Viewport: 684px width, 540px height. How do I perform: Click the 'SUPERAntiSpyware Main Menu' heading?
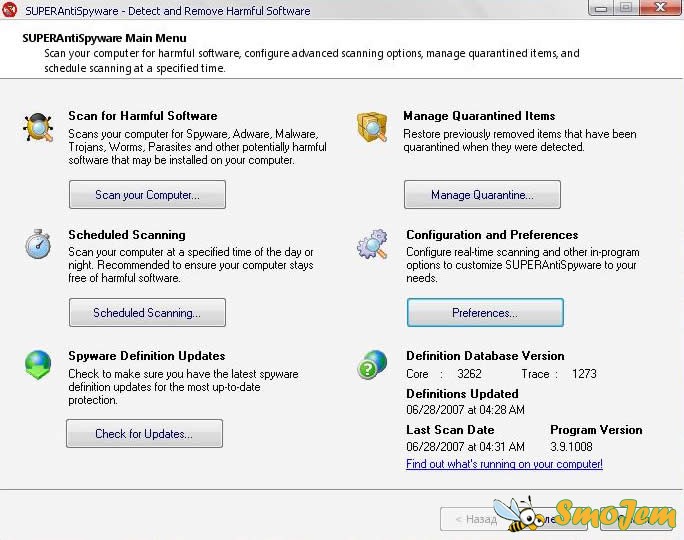coord(104,38)
